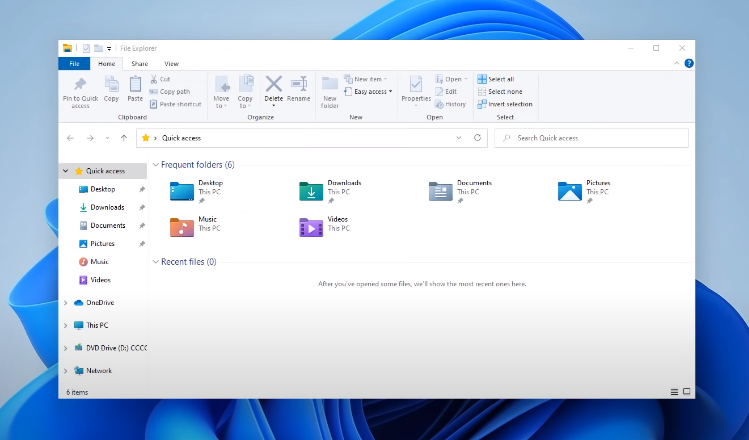Click Select all in ribbon
This screenshot has height=440, width=749.
(x=496, y=79)
